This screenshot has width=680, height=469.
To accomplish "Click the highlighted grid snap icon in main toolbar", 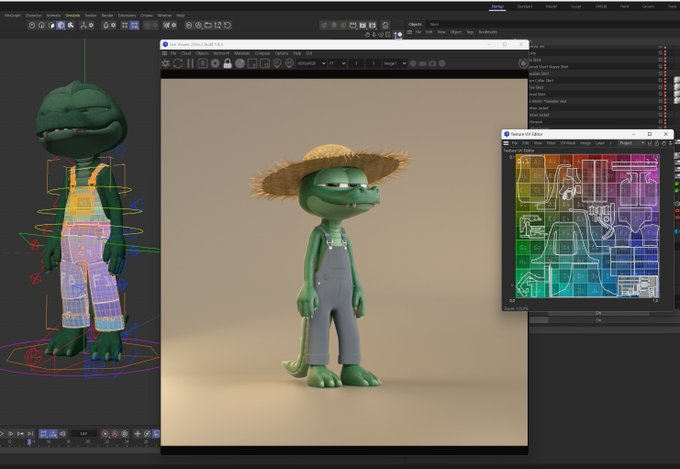I will pos(134,25).
